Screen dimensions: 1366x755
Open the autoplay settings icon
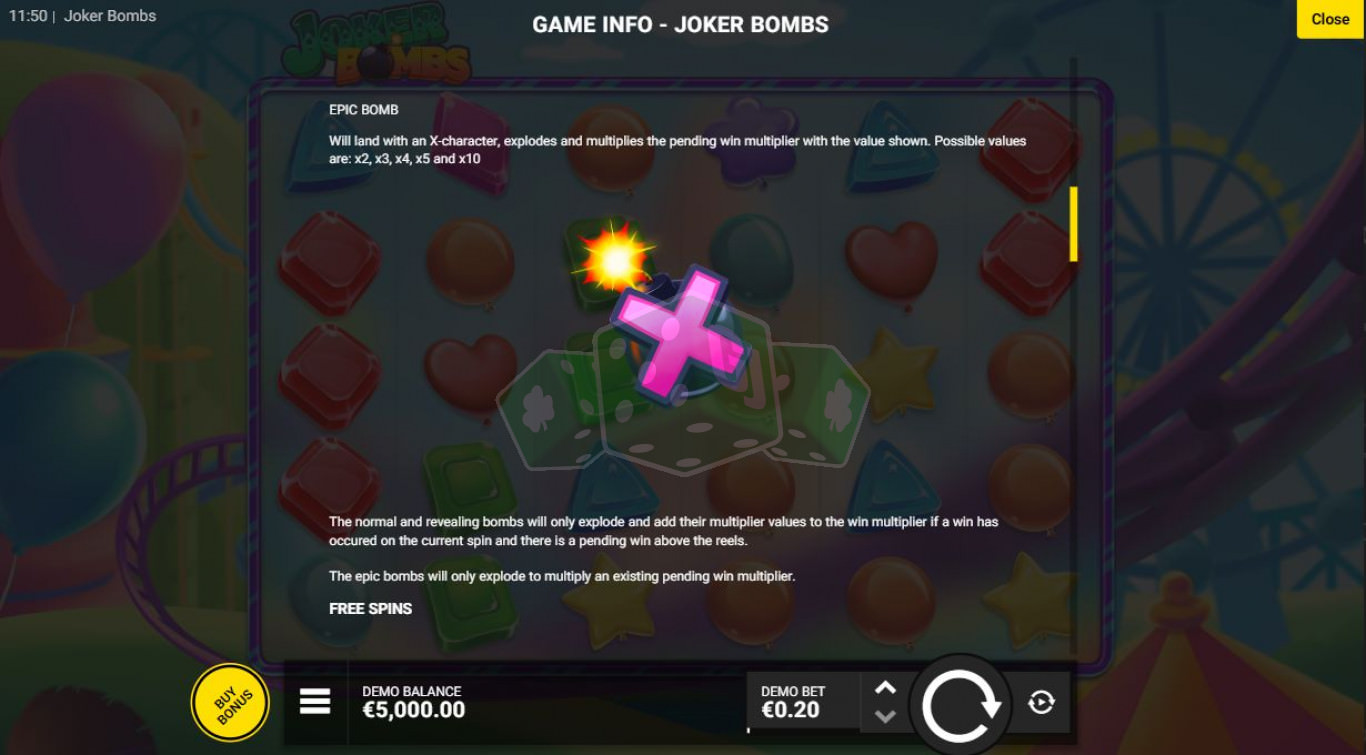coord(1041,703)
